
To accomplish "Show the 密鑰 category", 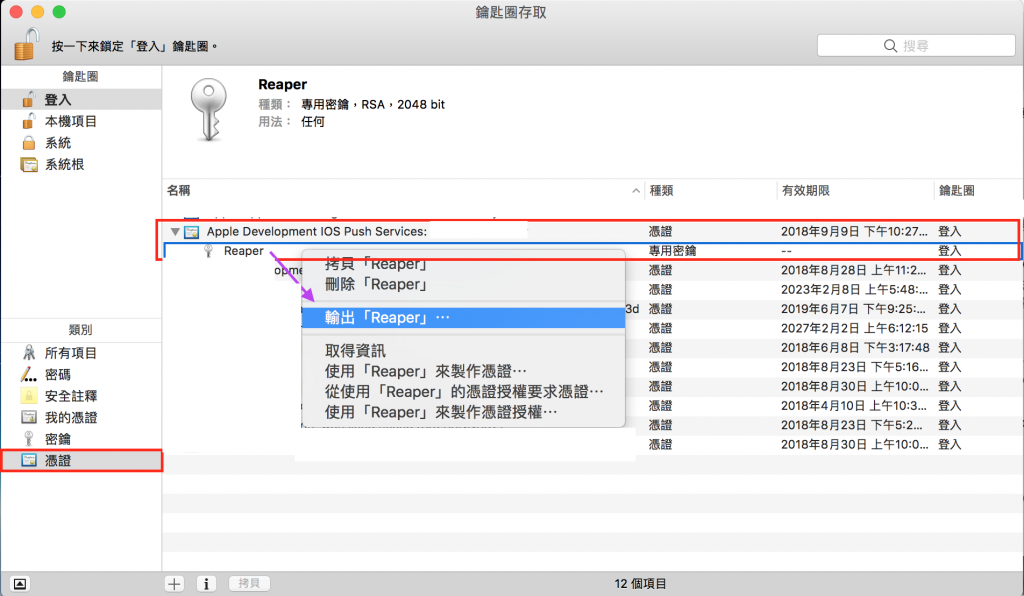I will pyautogui.click(x=81, y=439).
